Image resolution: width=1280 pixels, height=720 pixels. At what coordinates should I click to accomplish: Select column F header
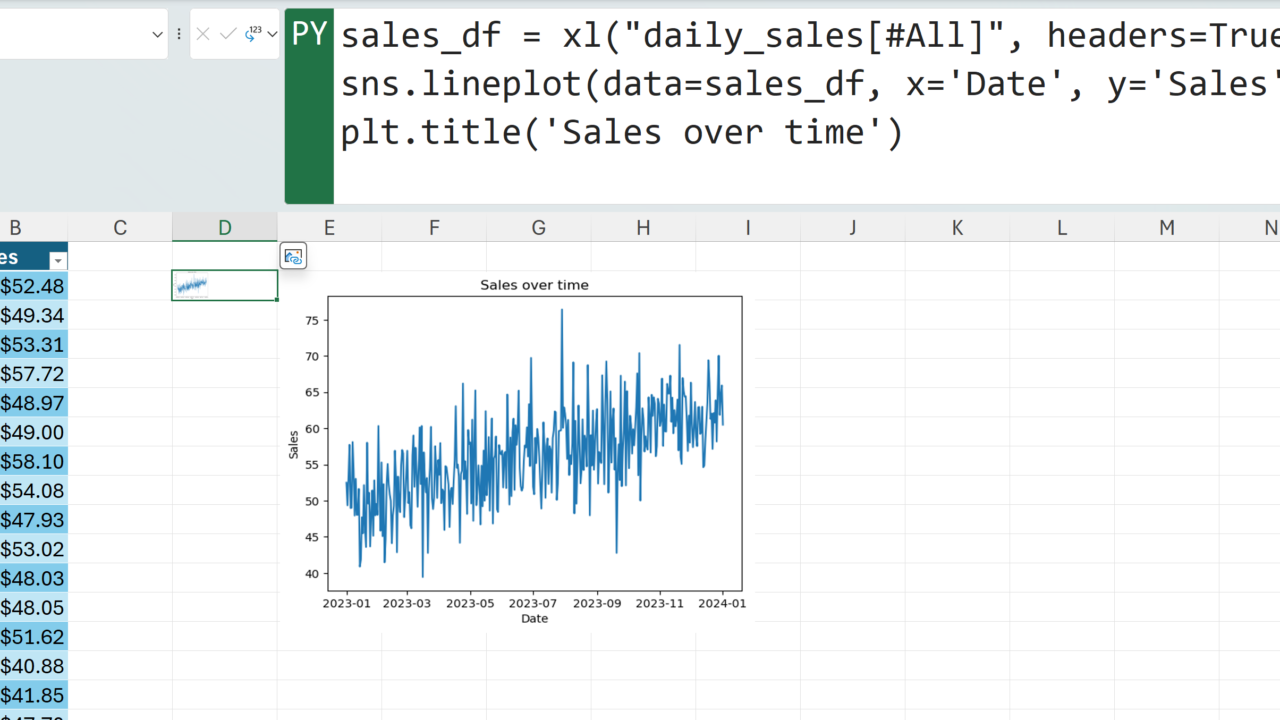pos(434,228)
